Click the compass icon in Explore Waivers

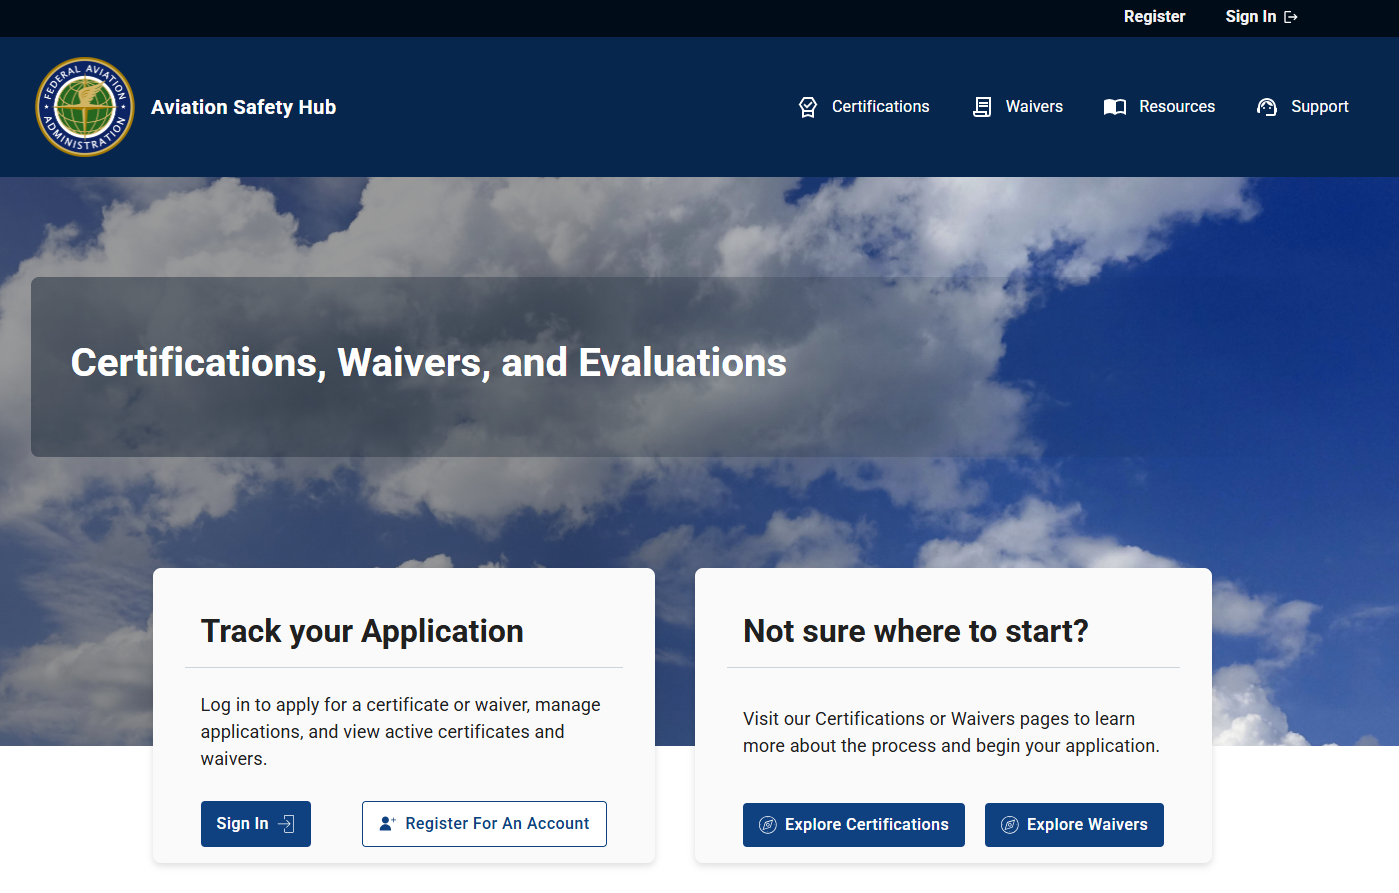point(1010,825)
